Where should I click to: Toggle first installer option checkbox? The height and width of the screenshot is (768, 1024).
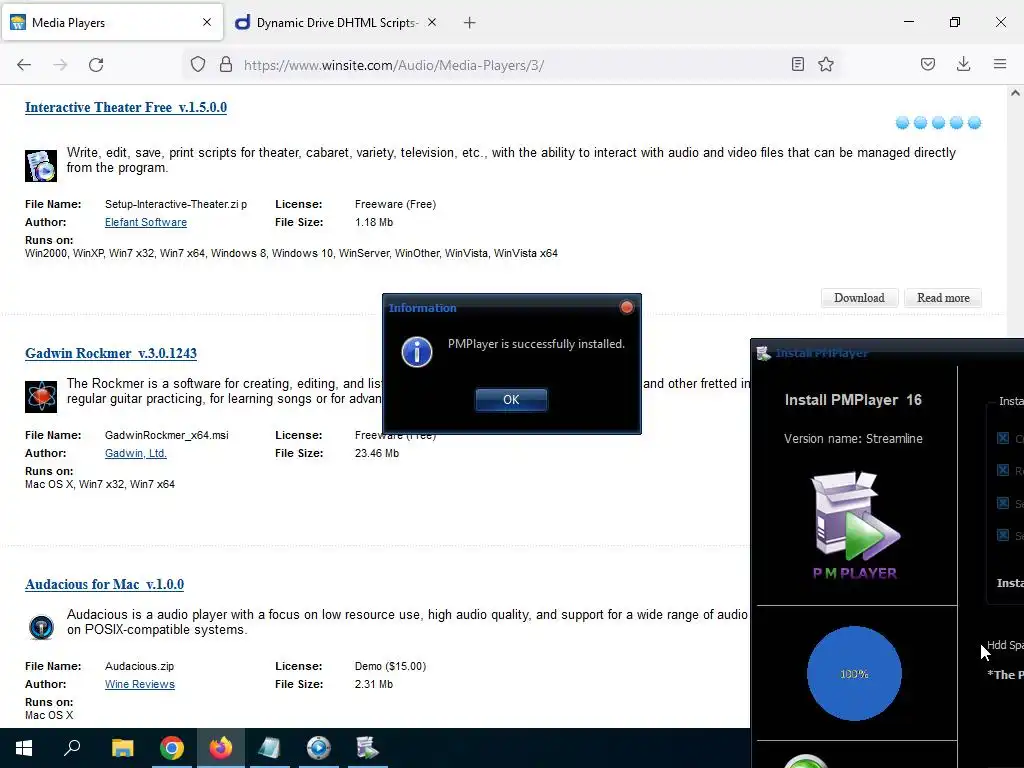click(1003, 438)
